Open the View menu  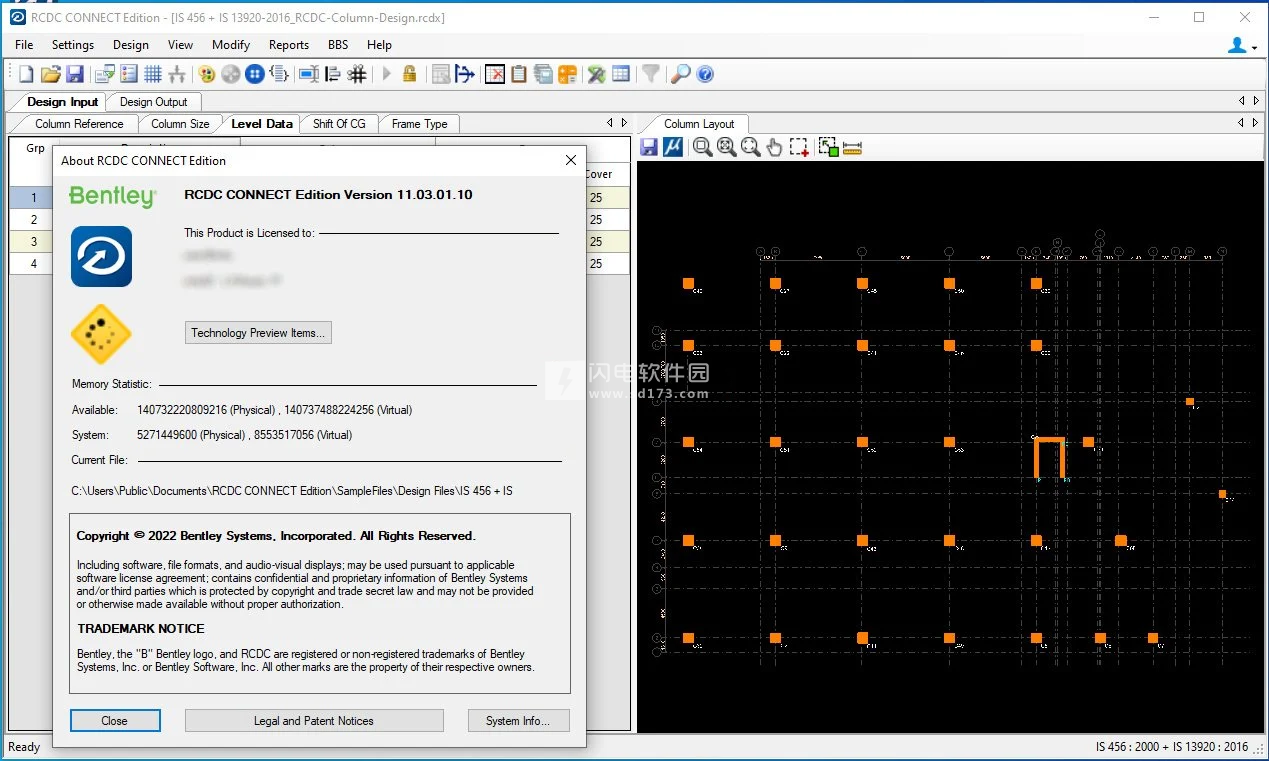[181, 45]
